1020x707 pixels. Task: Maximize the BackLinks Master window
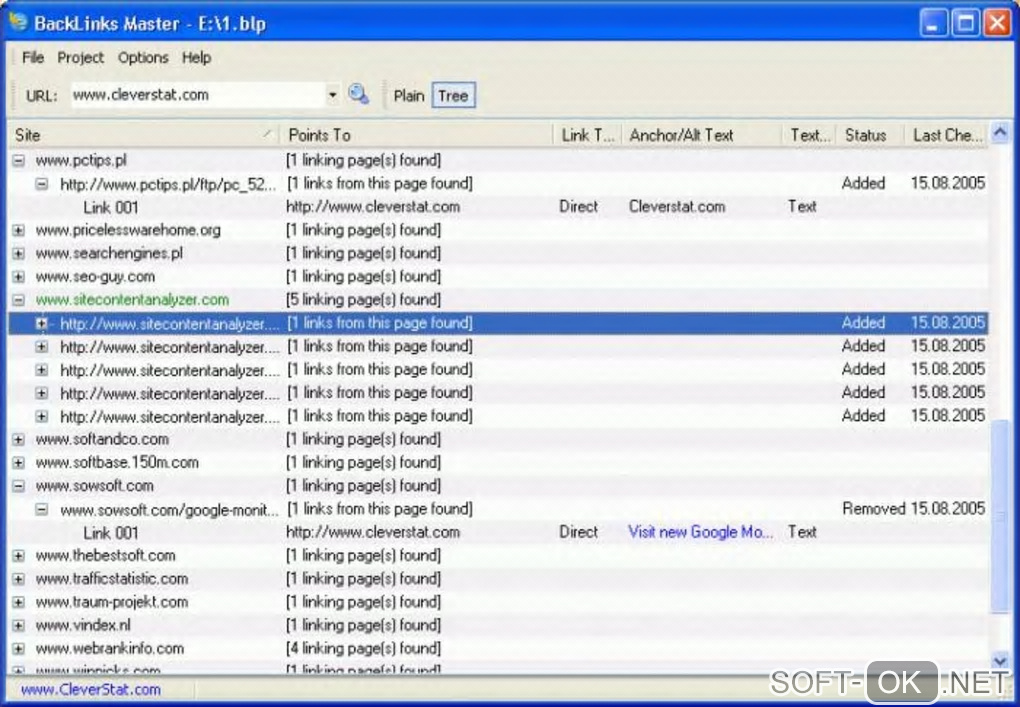coord(965,23)
